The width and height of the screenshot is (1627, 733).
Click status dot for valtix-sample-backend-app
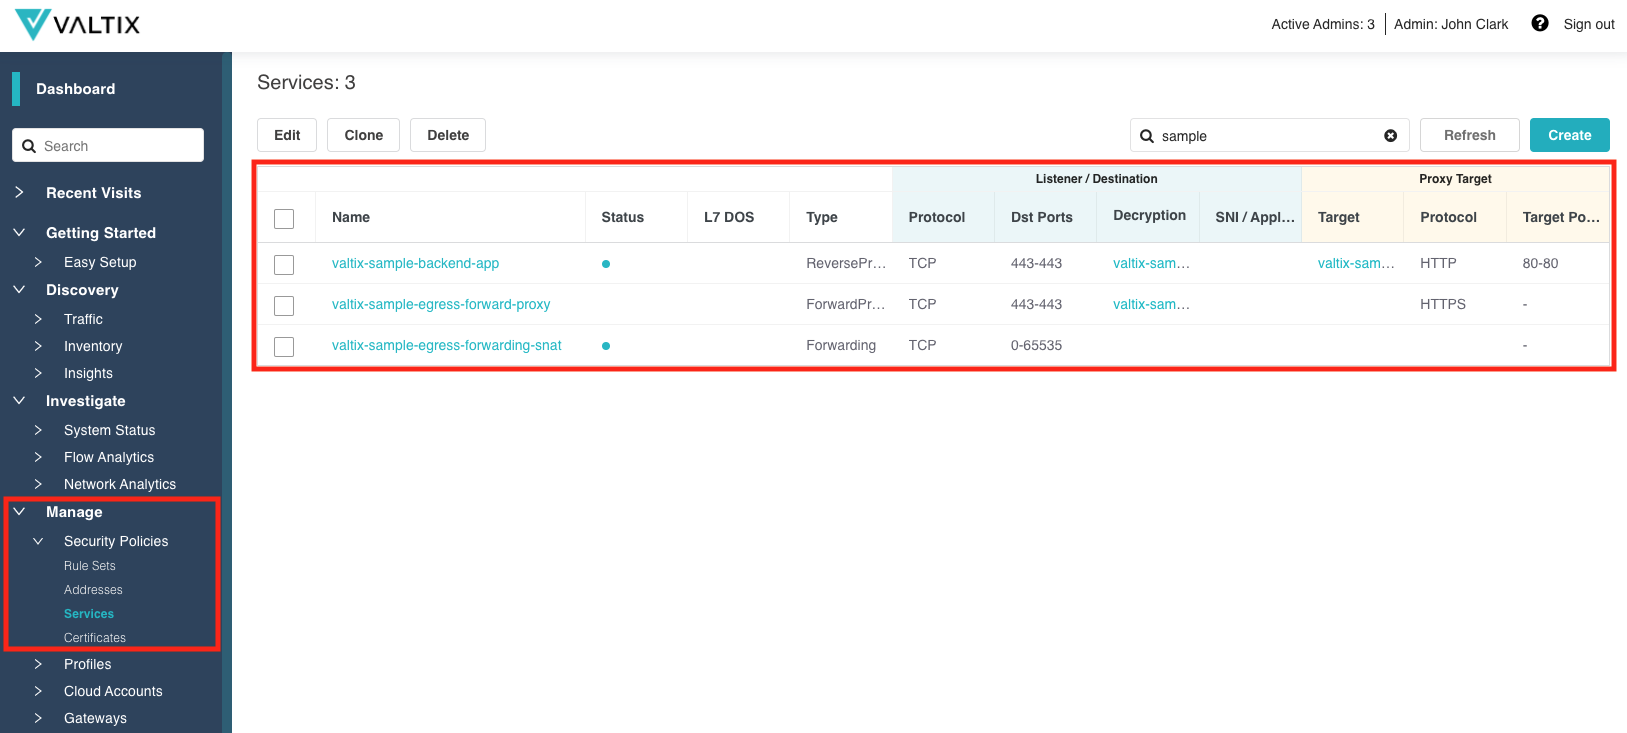pos(606,264)
